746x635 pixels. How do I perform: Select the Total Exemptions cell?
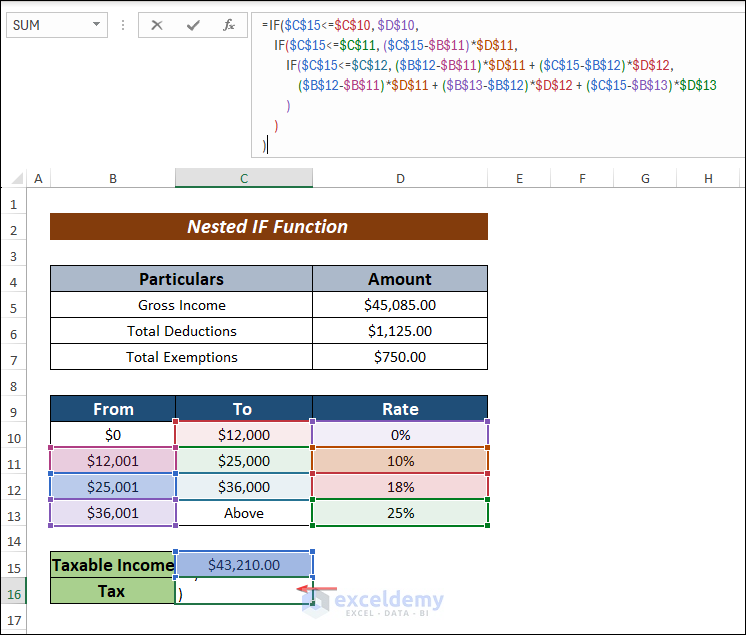181,357
